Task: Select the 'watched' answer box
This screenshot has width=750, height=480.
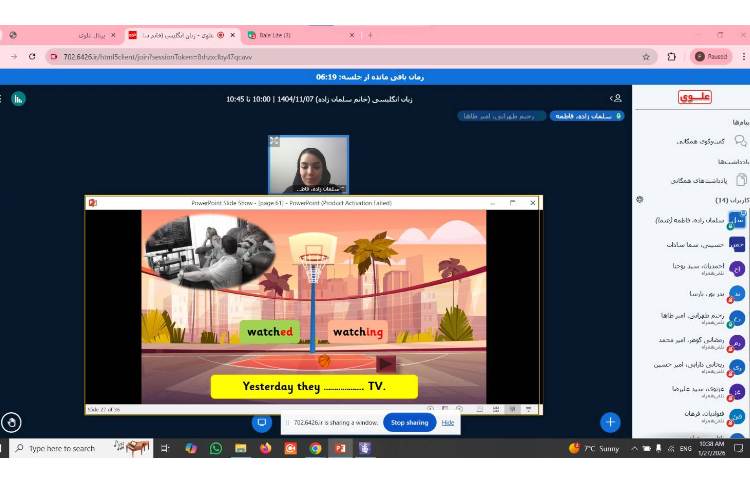Action: click(x=269, y=332)
